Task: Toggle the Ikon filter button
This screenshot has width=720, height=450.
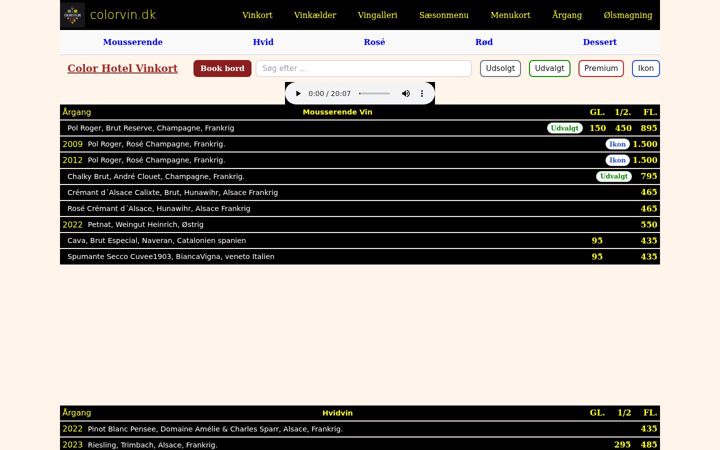Action: tap(646, 68)
